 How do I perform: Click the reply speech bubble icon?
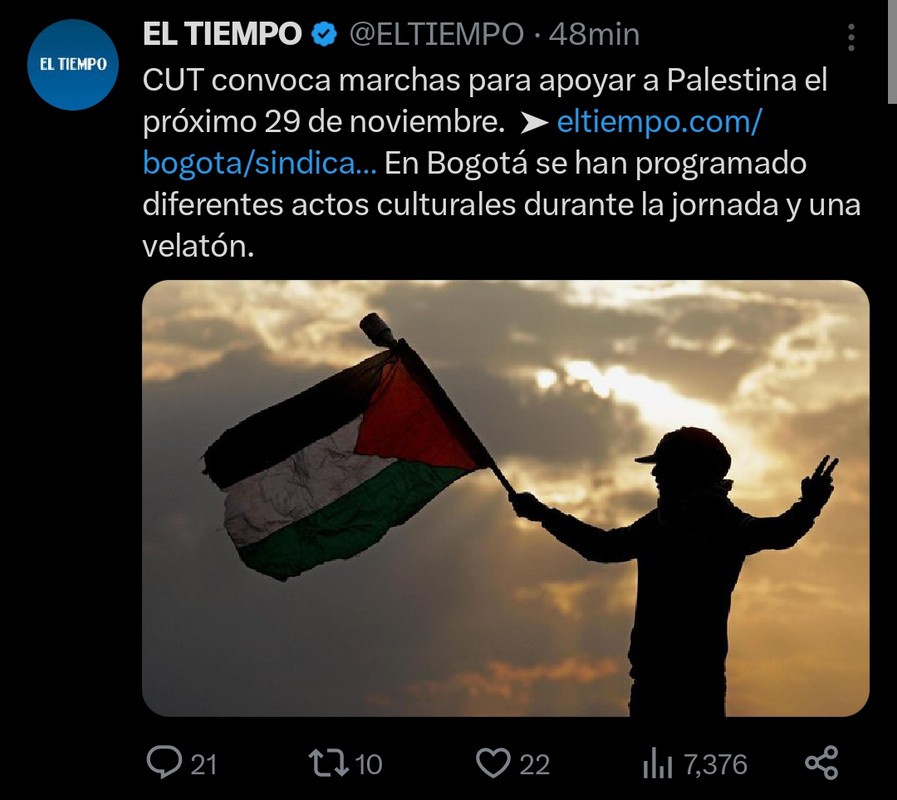(x=164, y=763)
